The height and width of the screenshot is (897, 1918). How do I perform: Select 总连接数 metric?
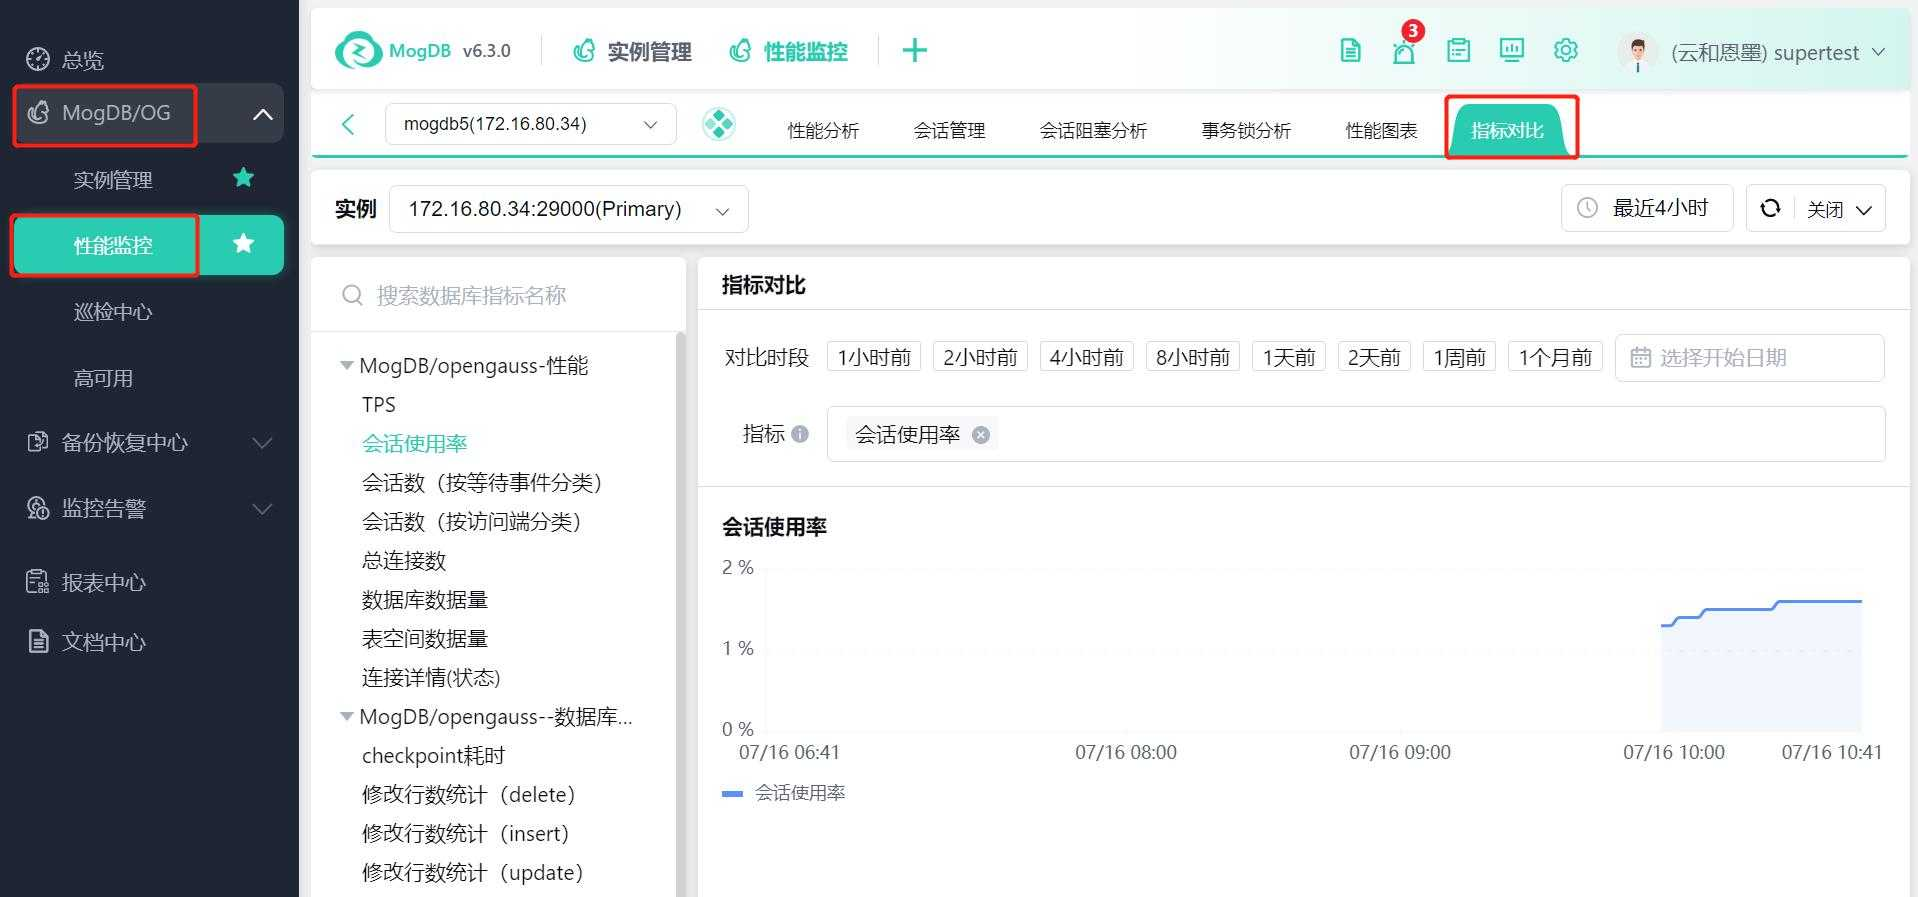click(404, 560)
